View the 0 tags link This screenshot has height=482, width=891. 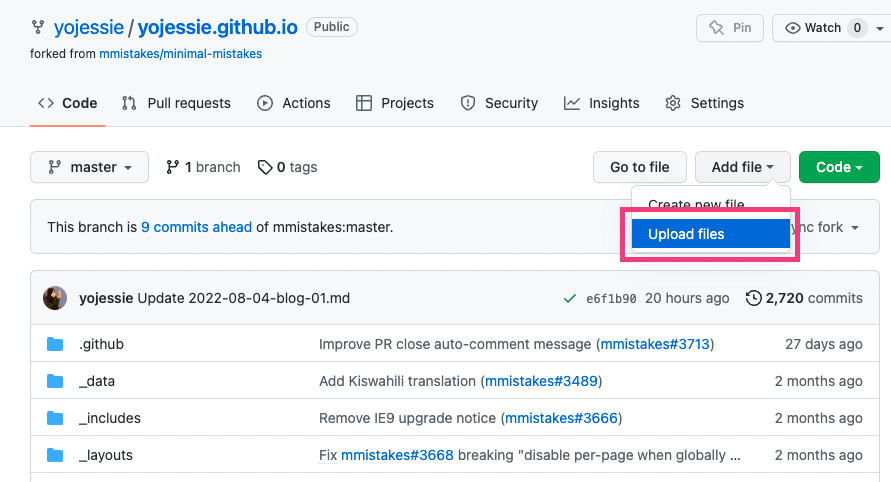[288, 167]
